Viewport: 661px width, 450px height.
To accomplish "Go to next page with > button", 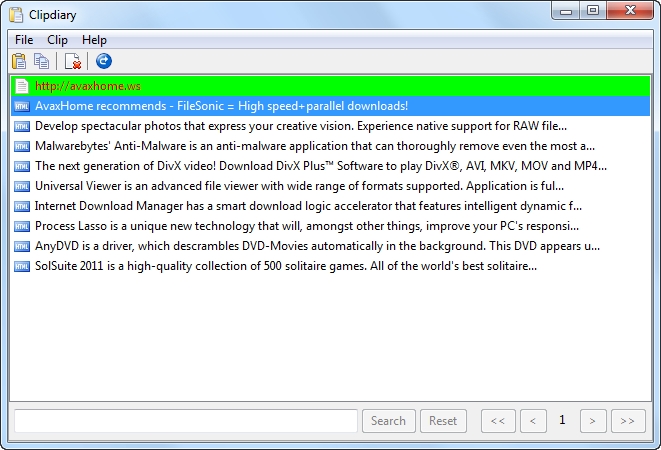I will 593,421.
